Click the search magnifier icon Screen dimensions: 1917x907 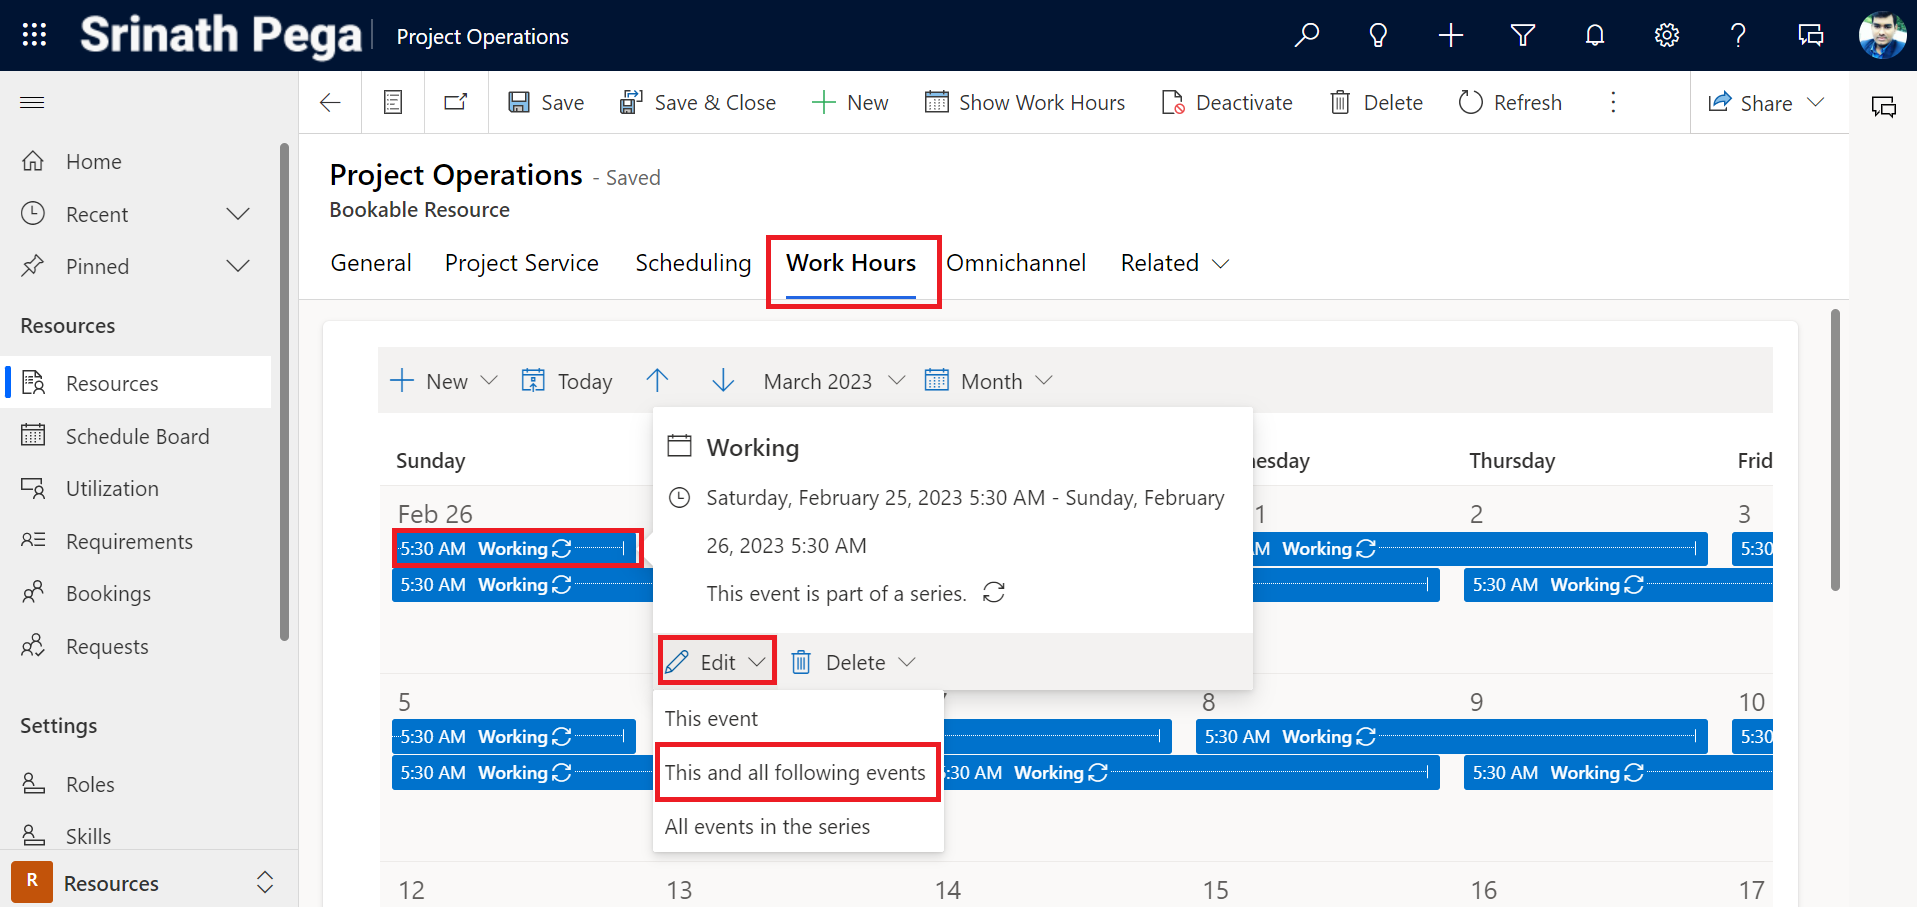(x=1306, y=36)
